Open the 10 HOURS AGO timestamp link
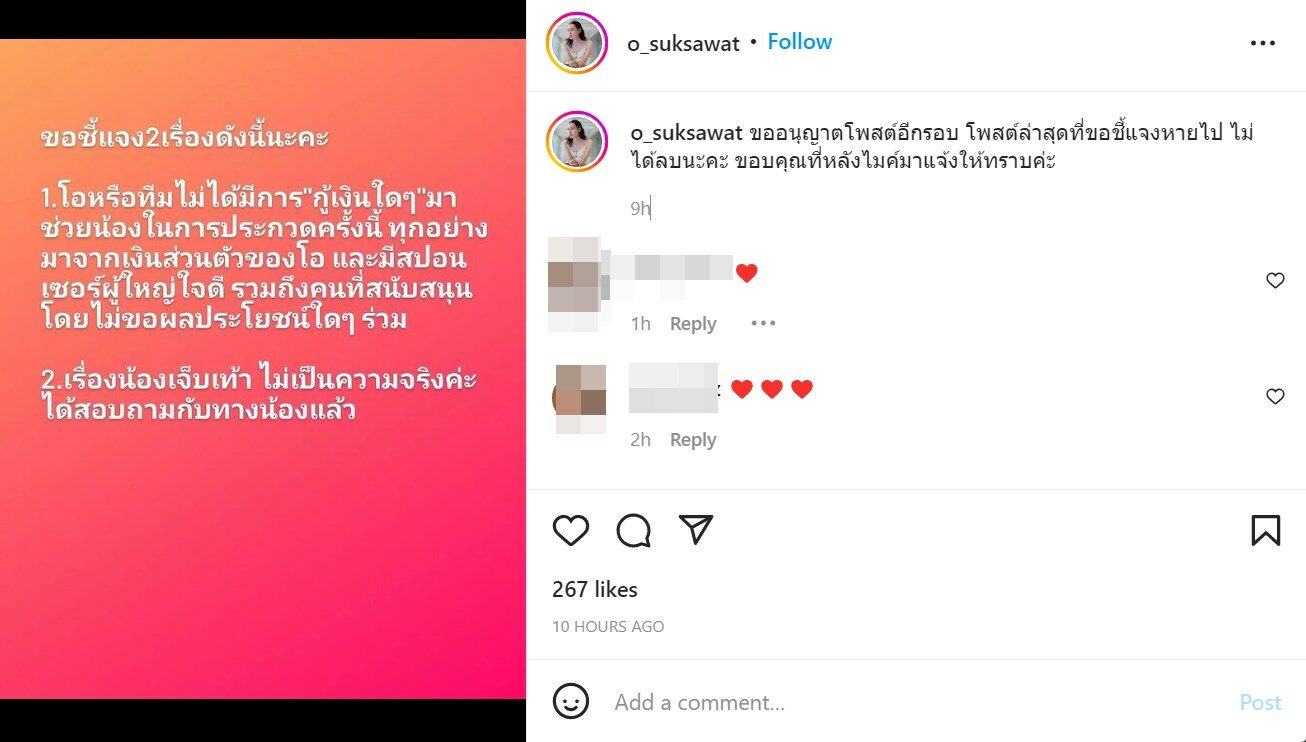This screenshot has width=1306, height=742. click(x=608, y=627)
